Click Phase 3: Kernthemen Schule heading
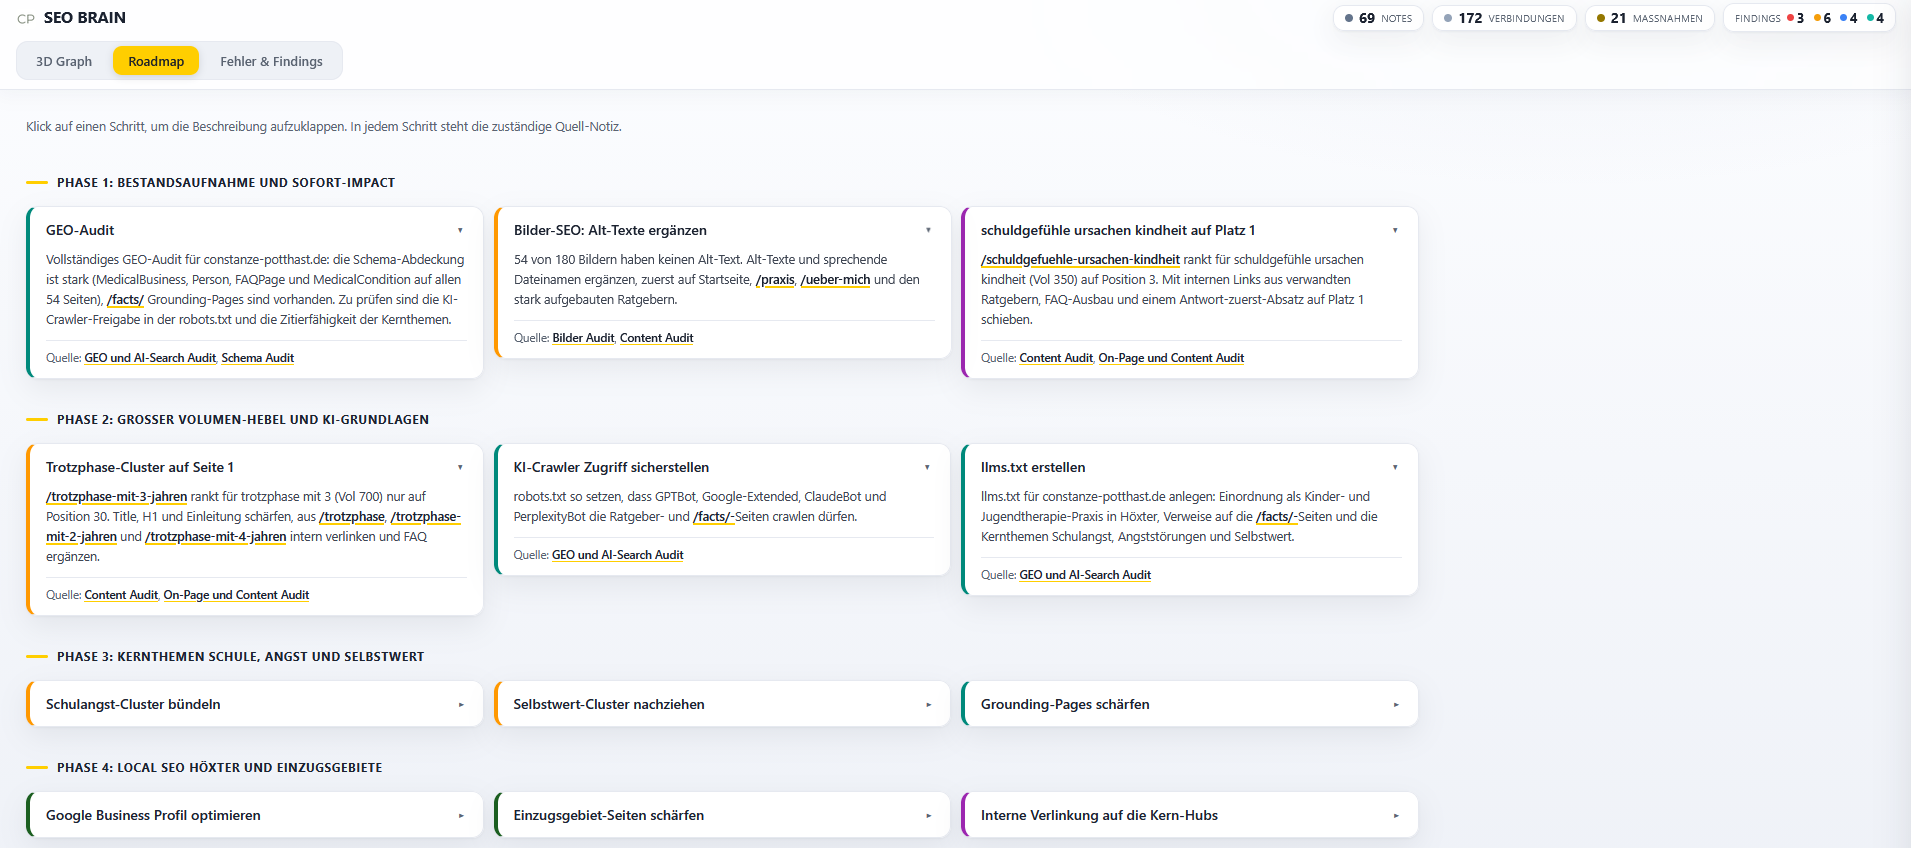Image resolution: width=1911 pixels, height=848 pixels. click(240, 657)
